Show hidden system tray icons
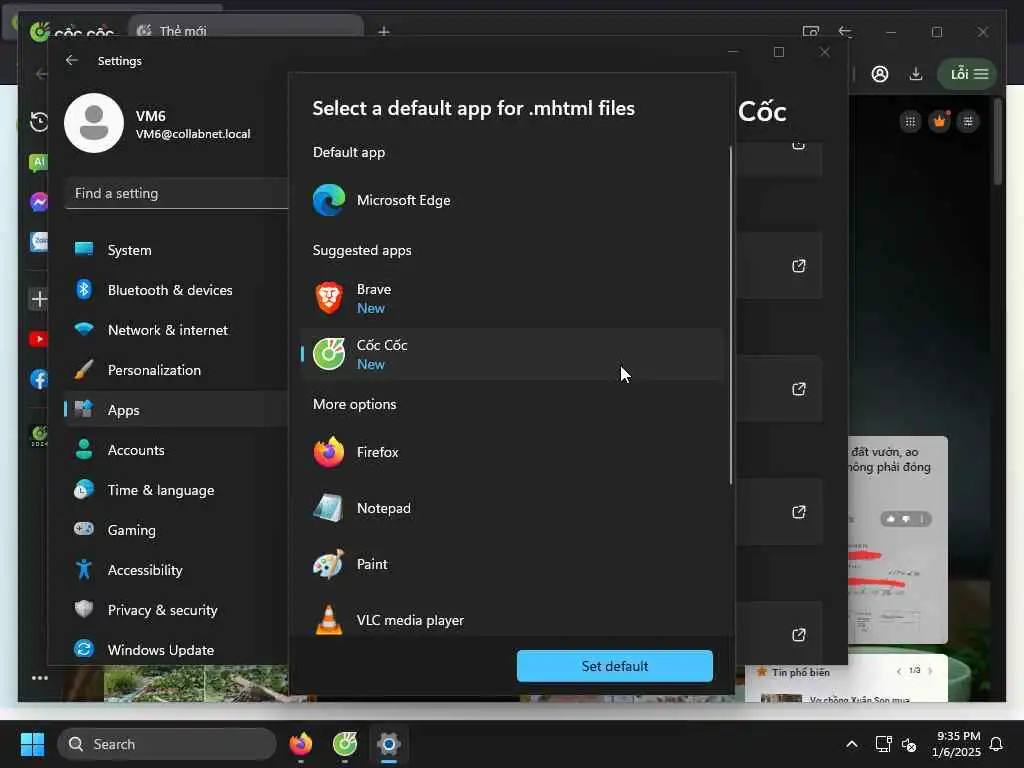1024x768 pixels. point(852,744)
